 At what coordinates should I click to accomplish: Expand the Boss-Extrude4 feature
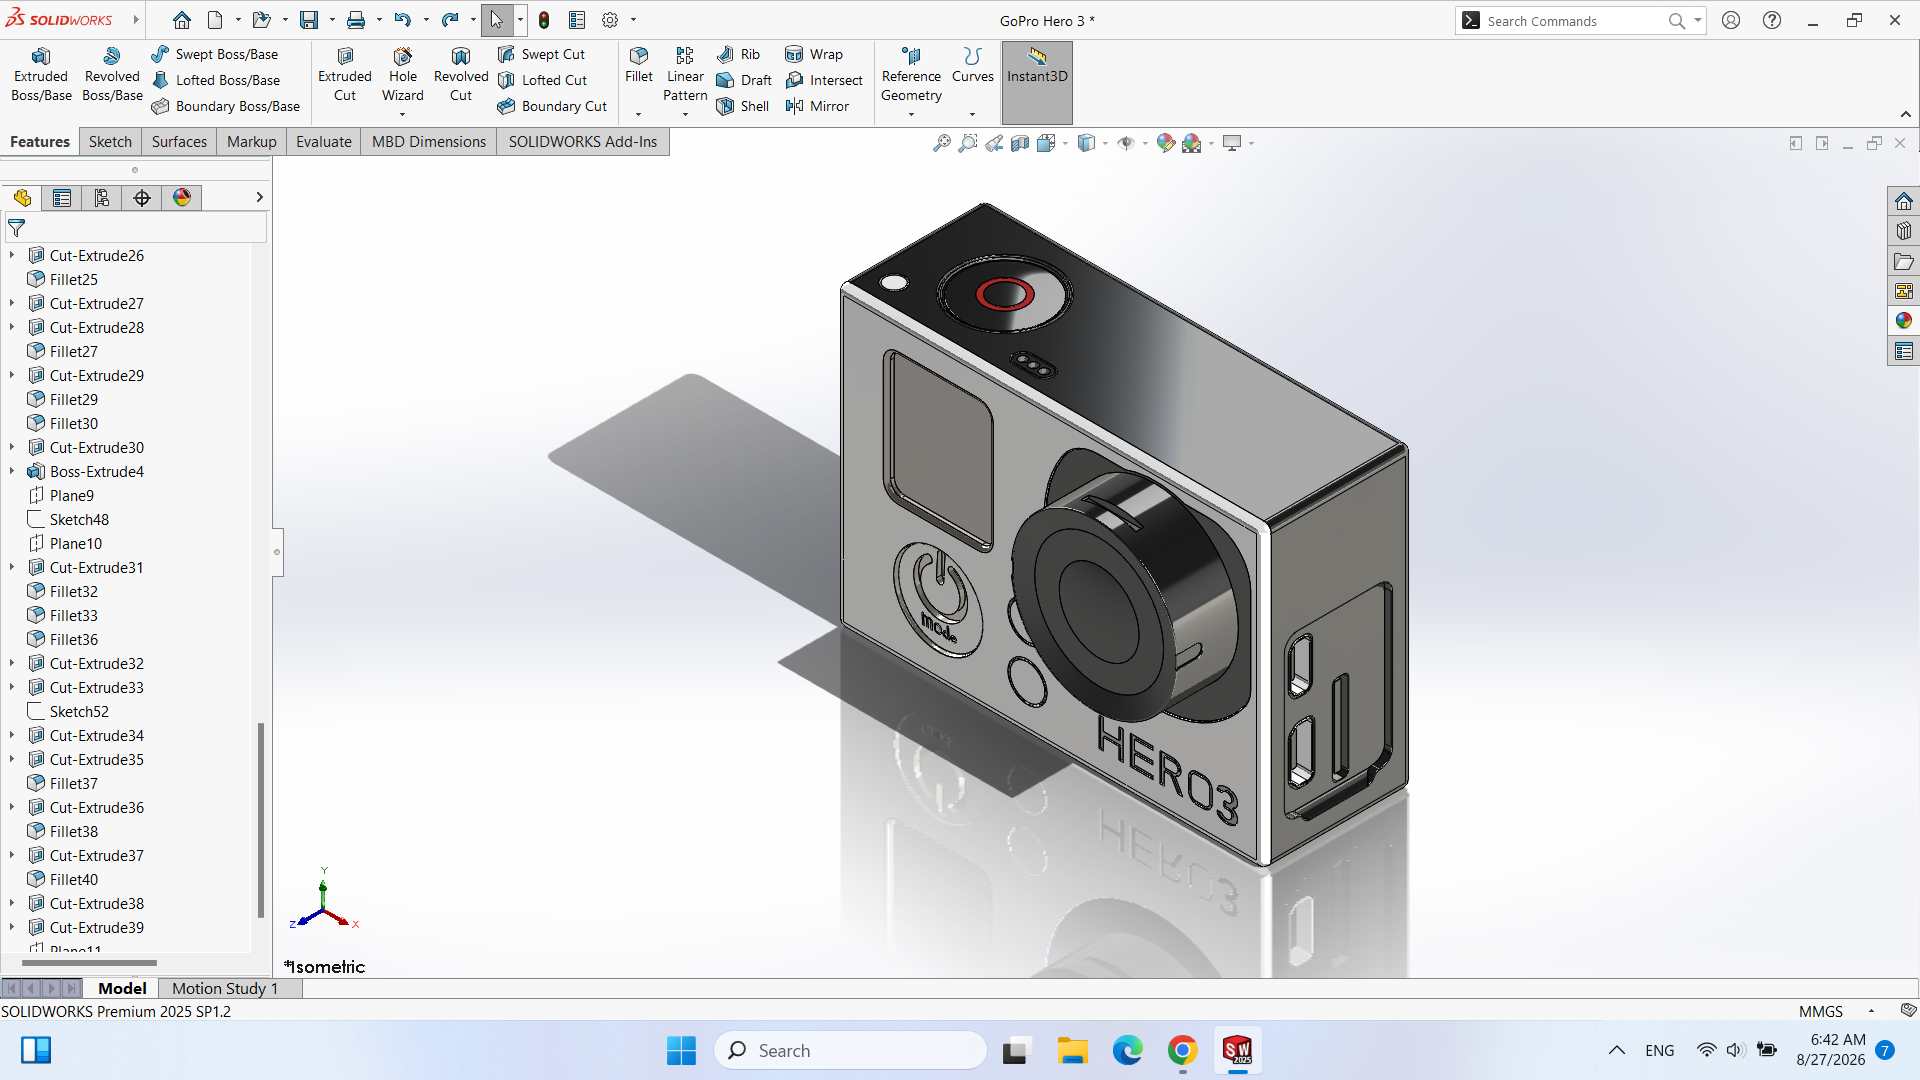pyautogui.click(x=12, y=471)
